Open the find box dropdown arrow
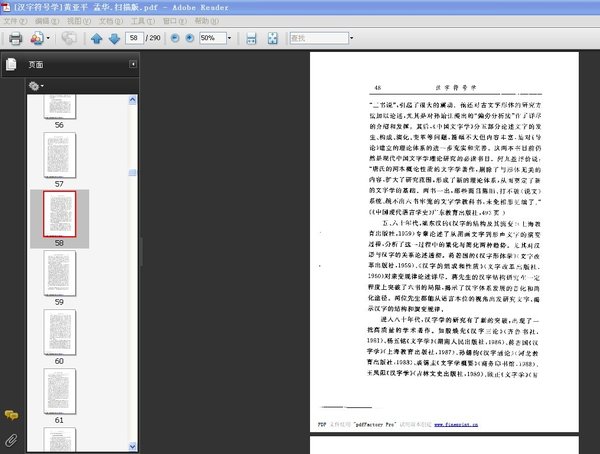600x454 pixels. [x=353, y=38]
